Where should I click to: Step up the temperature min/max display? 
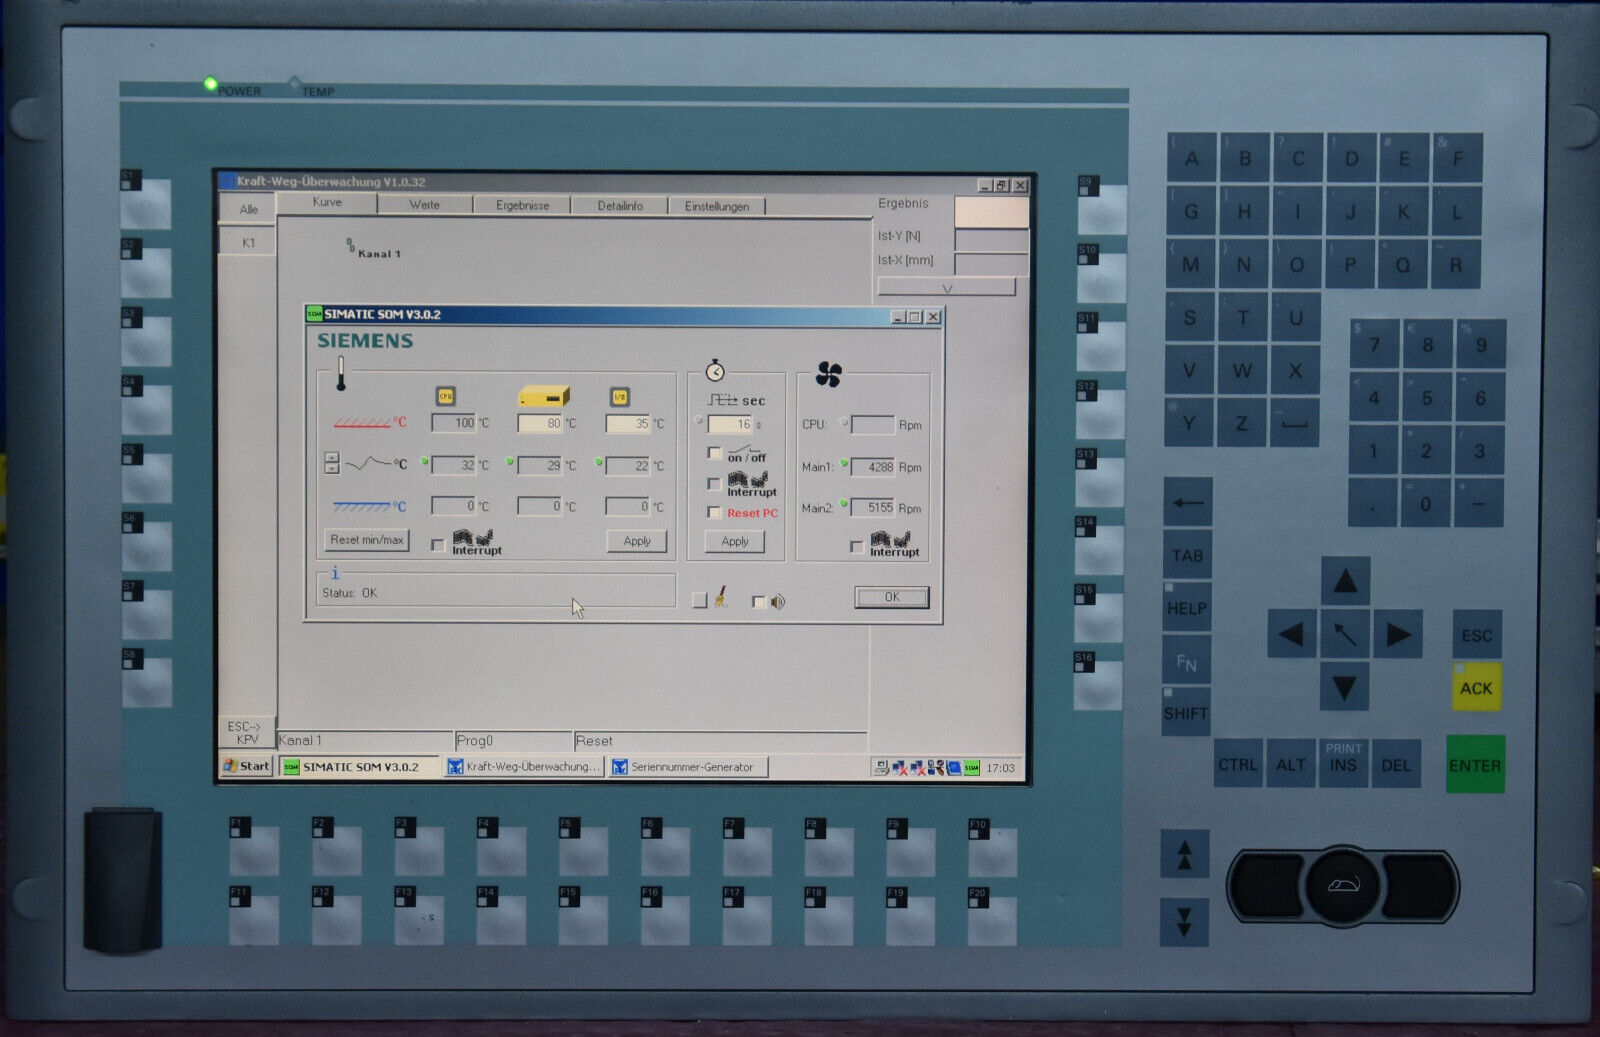tap(332, 458)
